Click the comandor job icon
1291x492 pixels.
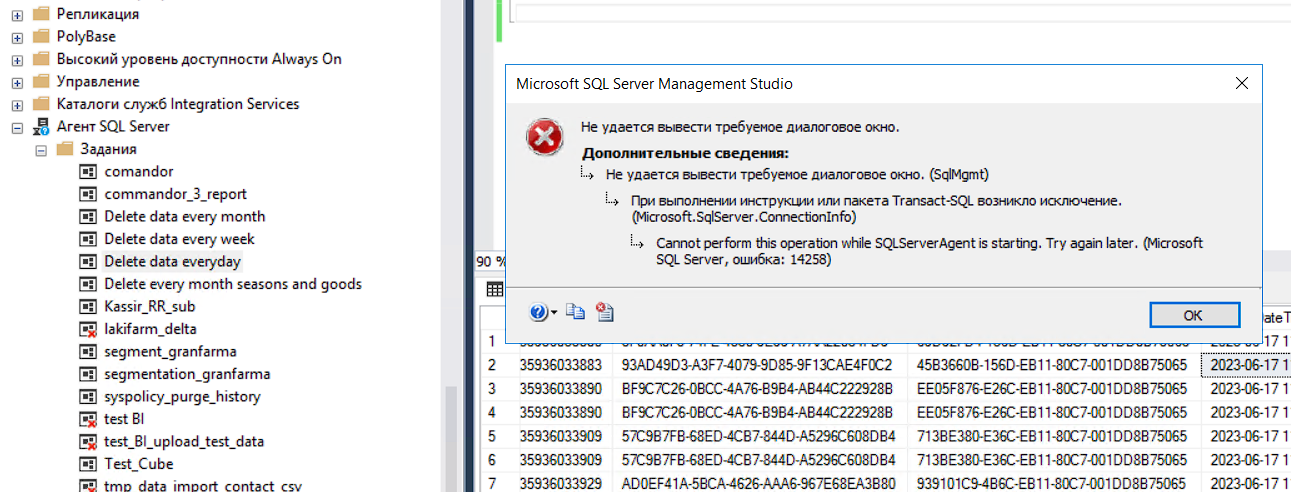(x=88, y=172)
